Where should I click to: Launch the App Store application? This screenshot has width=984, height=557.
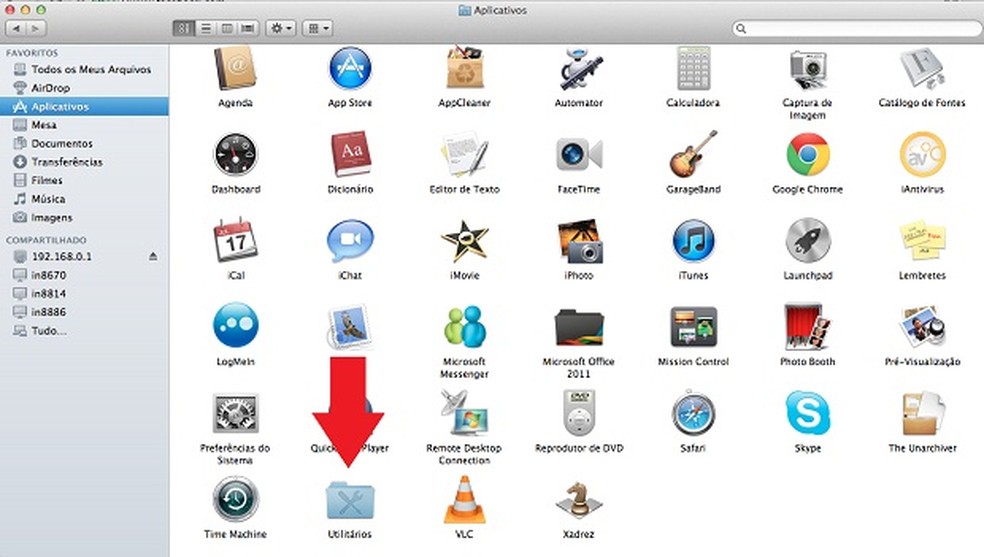[350, 68]
